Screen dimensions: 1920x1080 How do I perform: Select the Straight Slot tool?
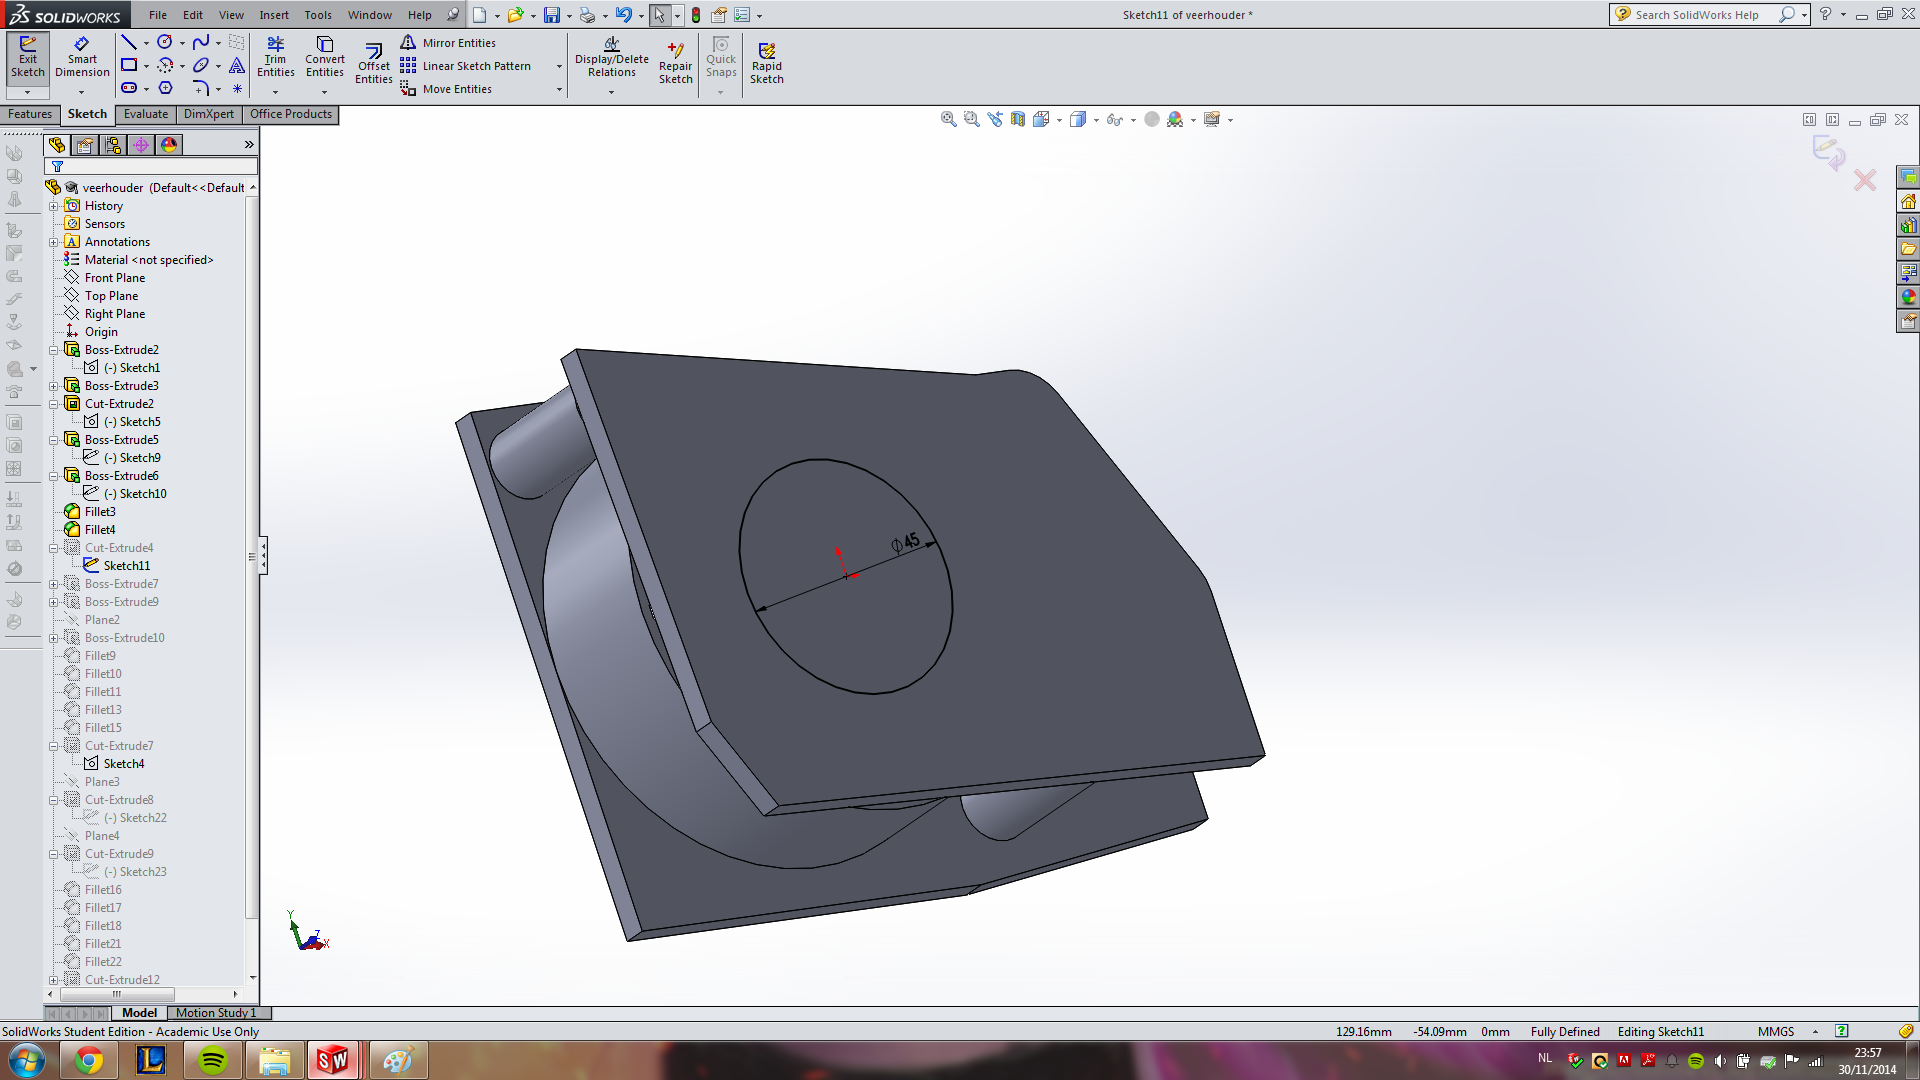[129, 88]
